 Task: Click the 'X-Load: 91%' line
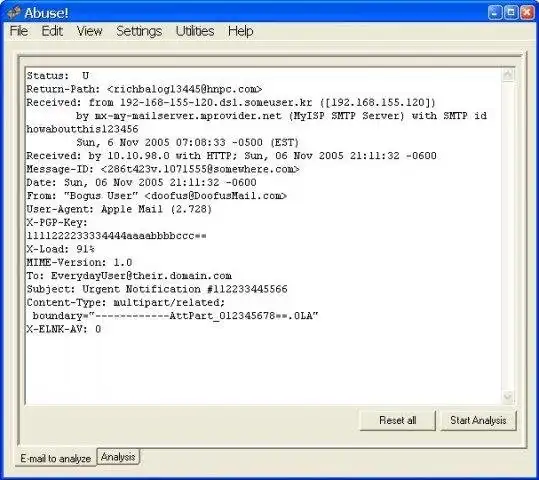pyautogui.click(x=60, y=249)
